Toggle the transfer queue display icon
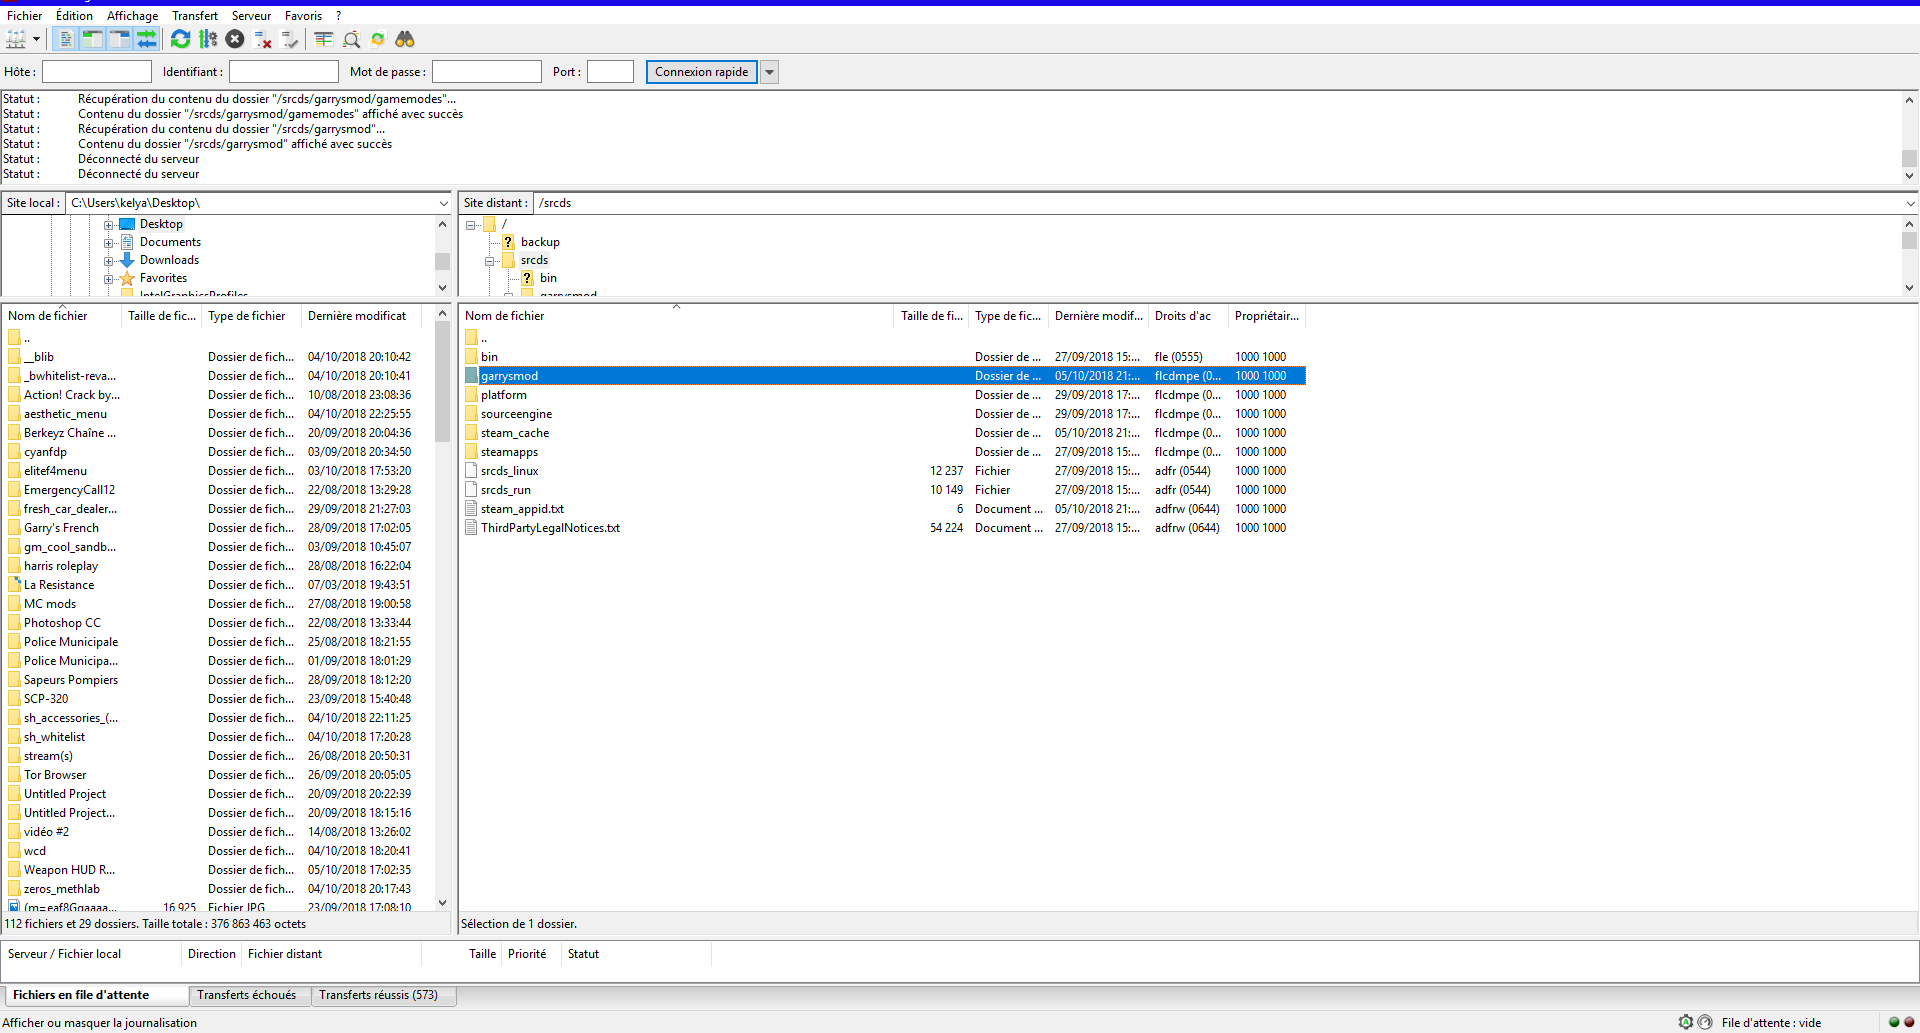Viewport: 1920px width, 1033px height. [x=146, y=39]
